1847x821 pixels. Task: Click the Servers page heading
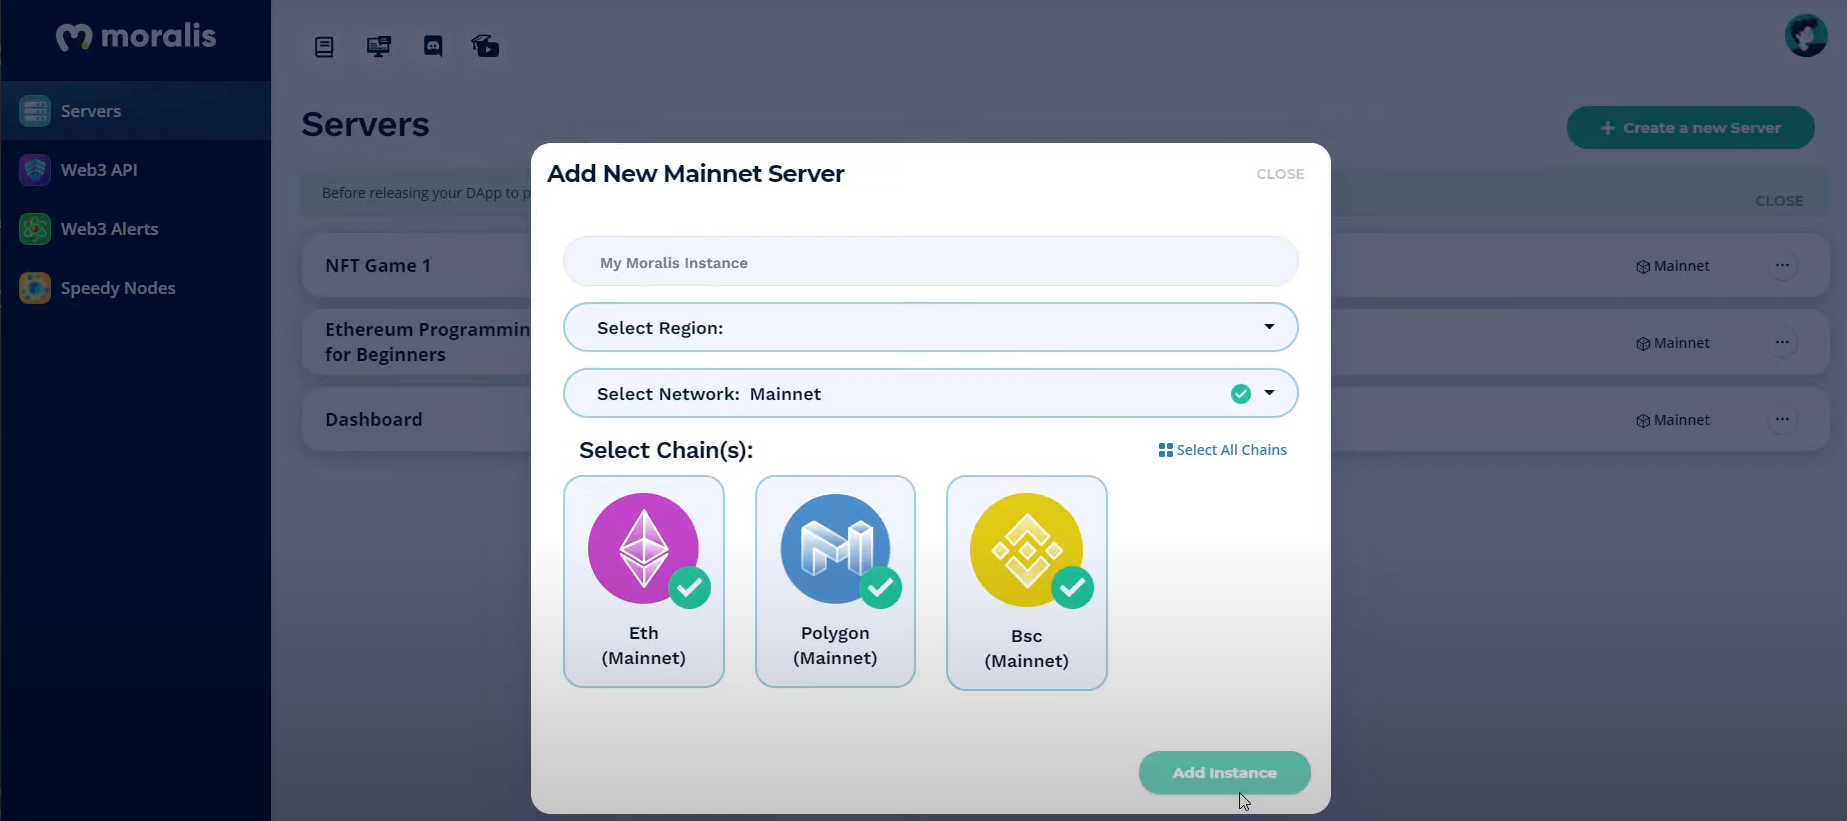[365, 124]
